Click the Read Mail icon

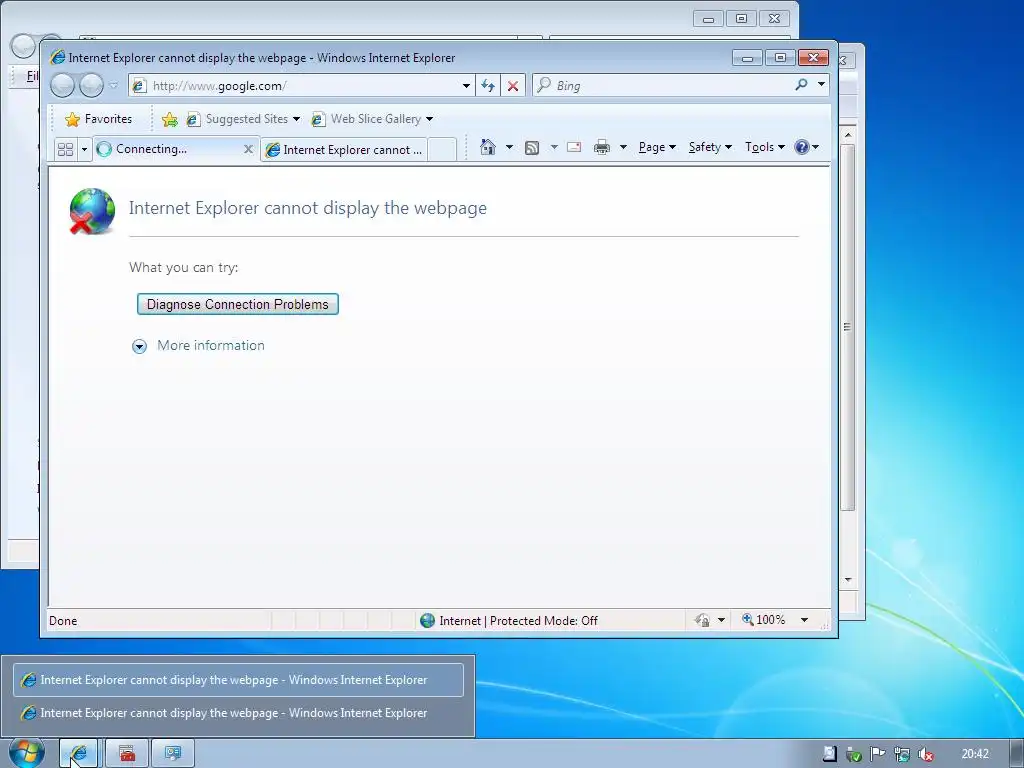tap(574, 147)
